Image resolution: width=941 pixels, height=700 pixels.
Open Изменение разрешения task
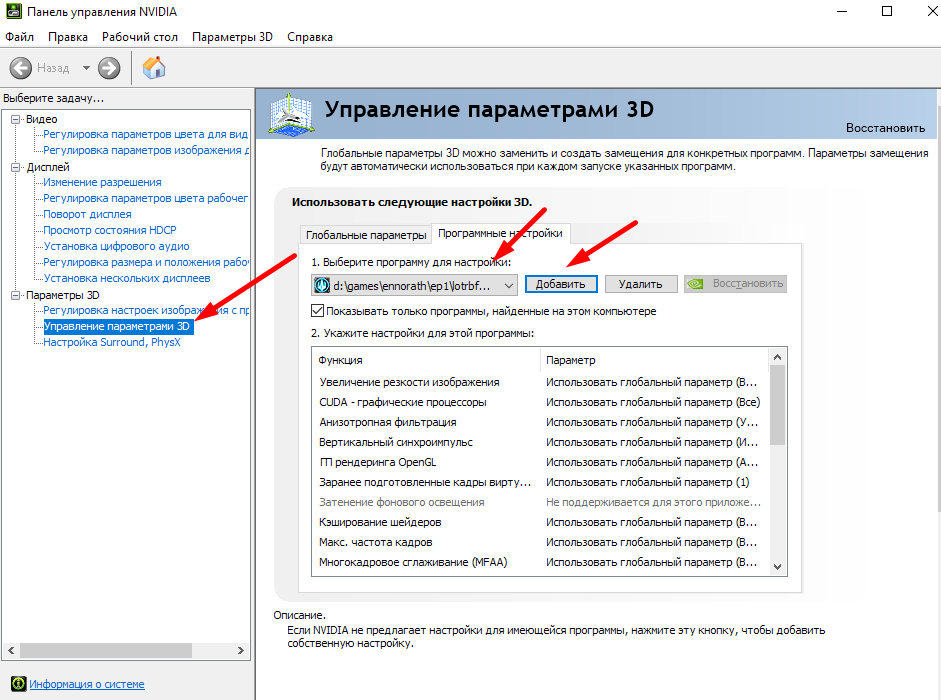(x=102, y=182)
